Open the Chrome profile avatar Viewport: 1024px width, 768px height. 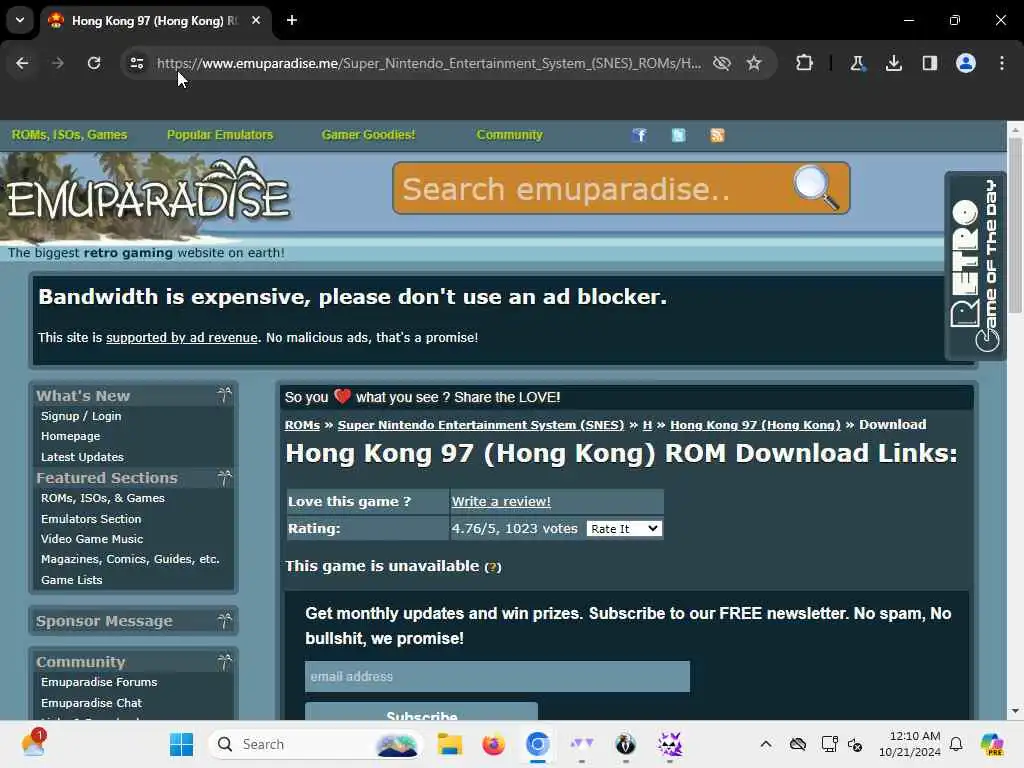966,63
